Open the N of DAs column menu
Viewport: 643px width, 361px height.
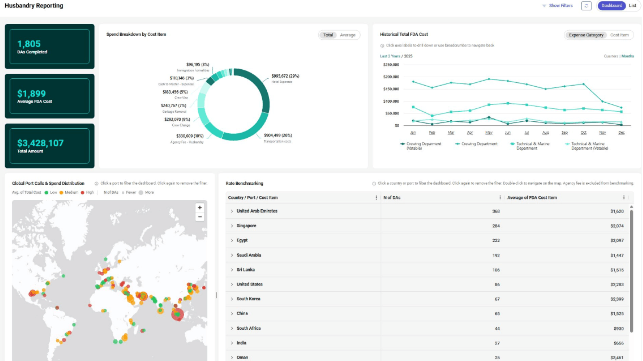click(500, 198)
